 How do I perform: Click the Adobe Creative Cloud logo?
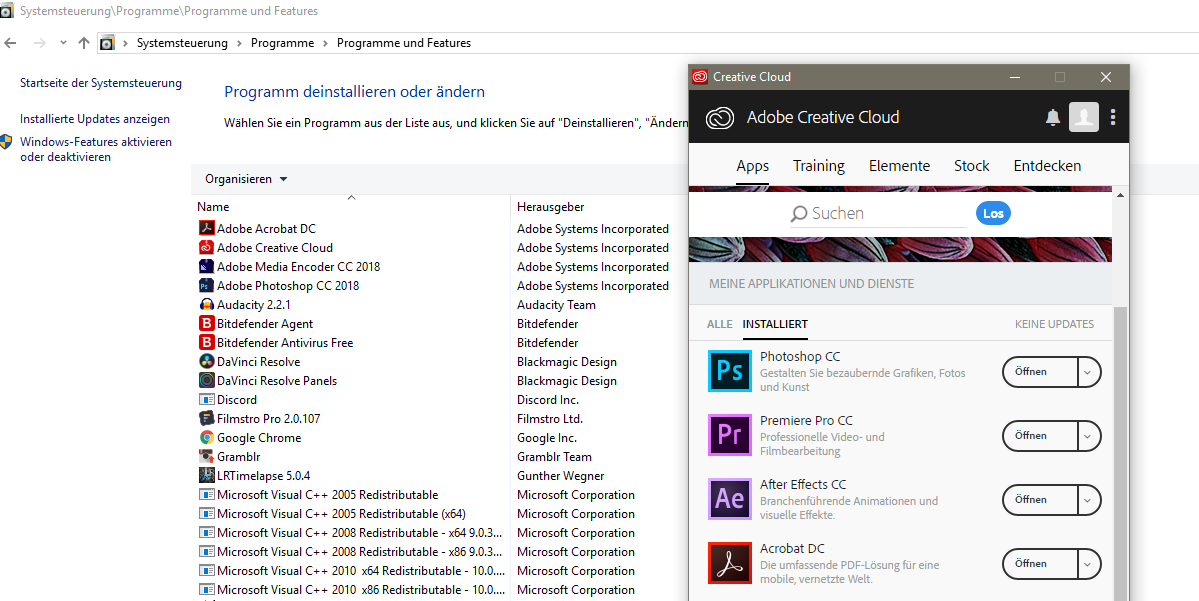coord(719,117)
